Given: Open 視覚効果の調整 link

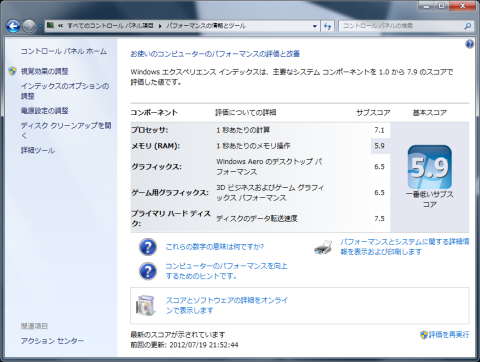Looking at the screenshot, I should click(45, 71).
